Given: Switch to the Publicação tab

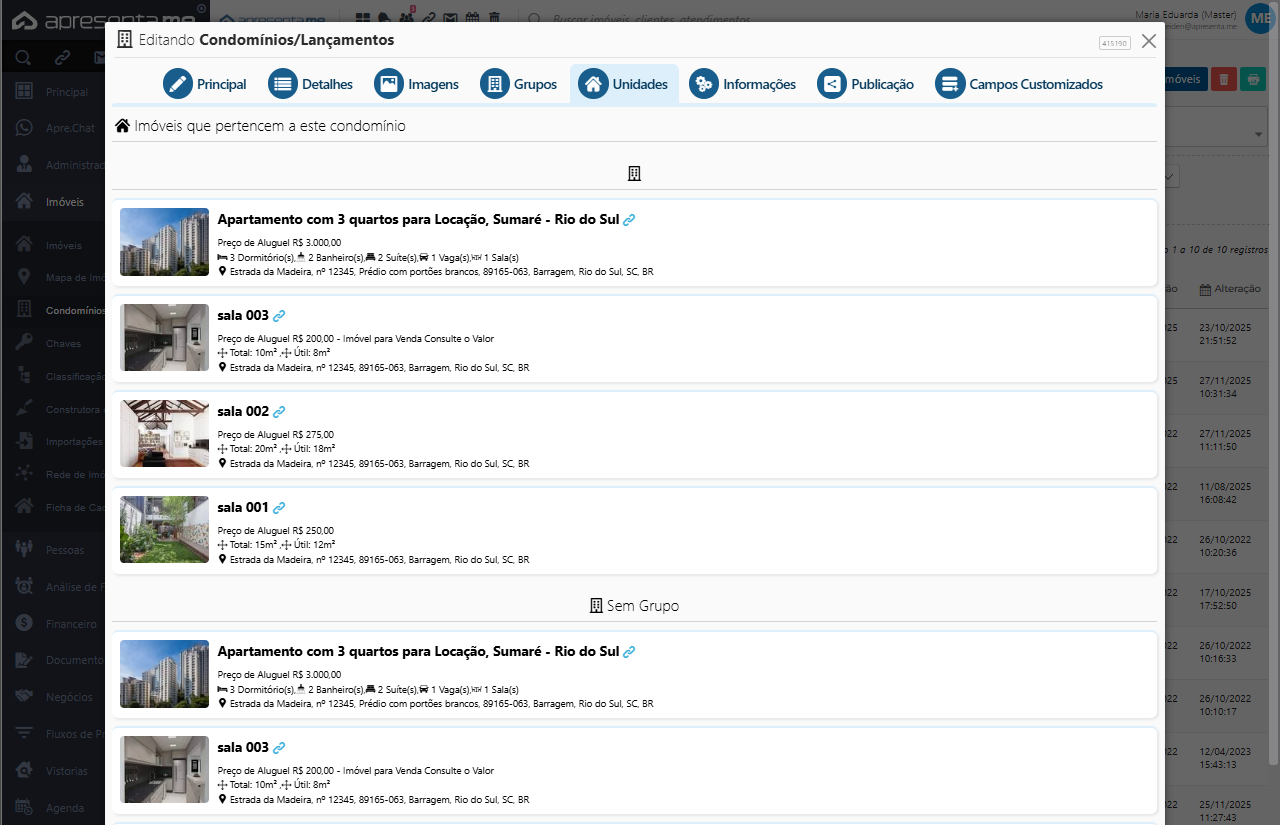Looking at the screenshot, I should [866, 84].
